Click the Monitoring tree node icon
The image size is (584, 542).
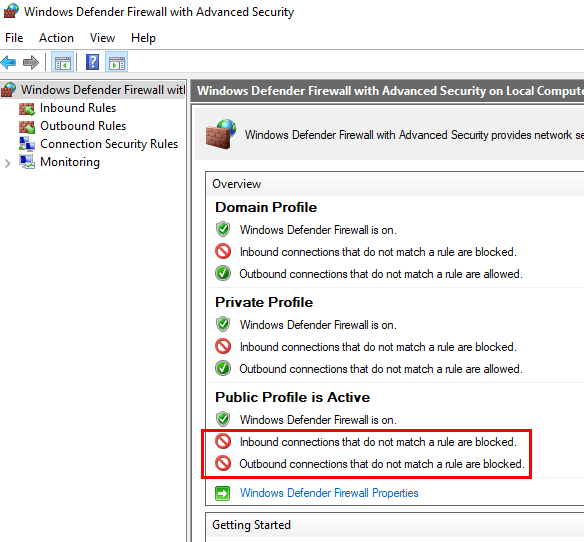tap(27, 162)
